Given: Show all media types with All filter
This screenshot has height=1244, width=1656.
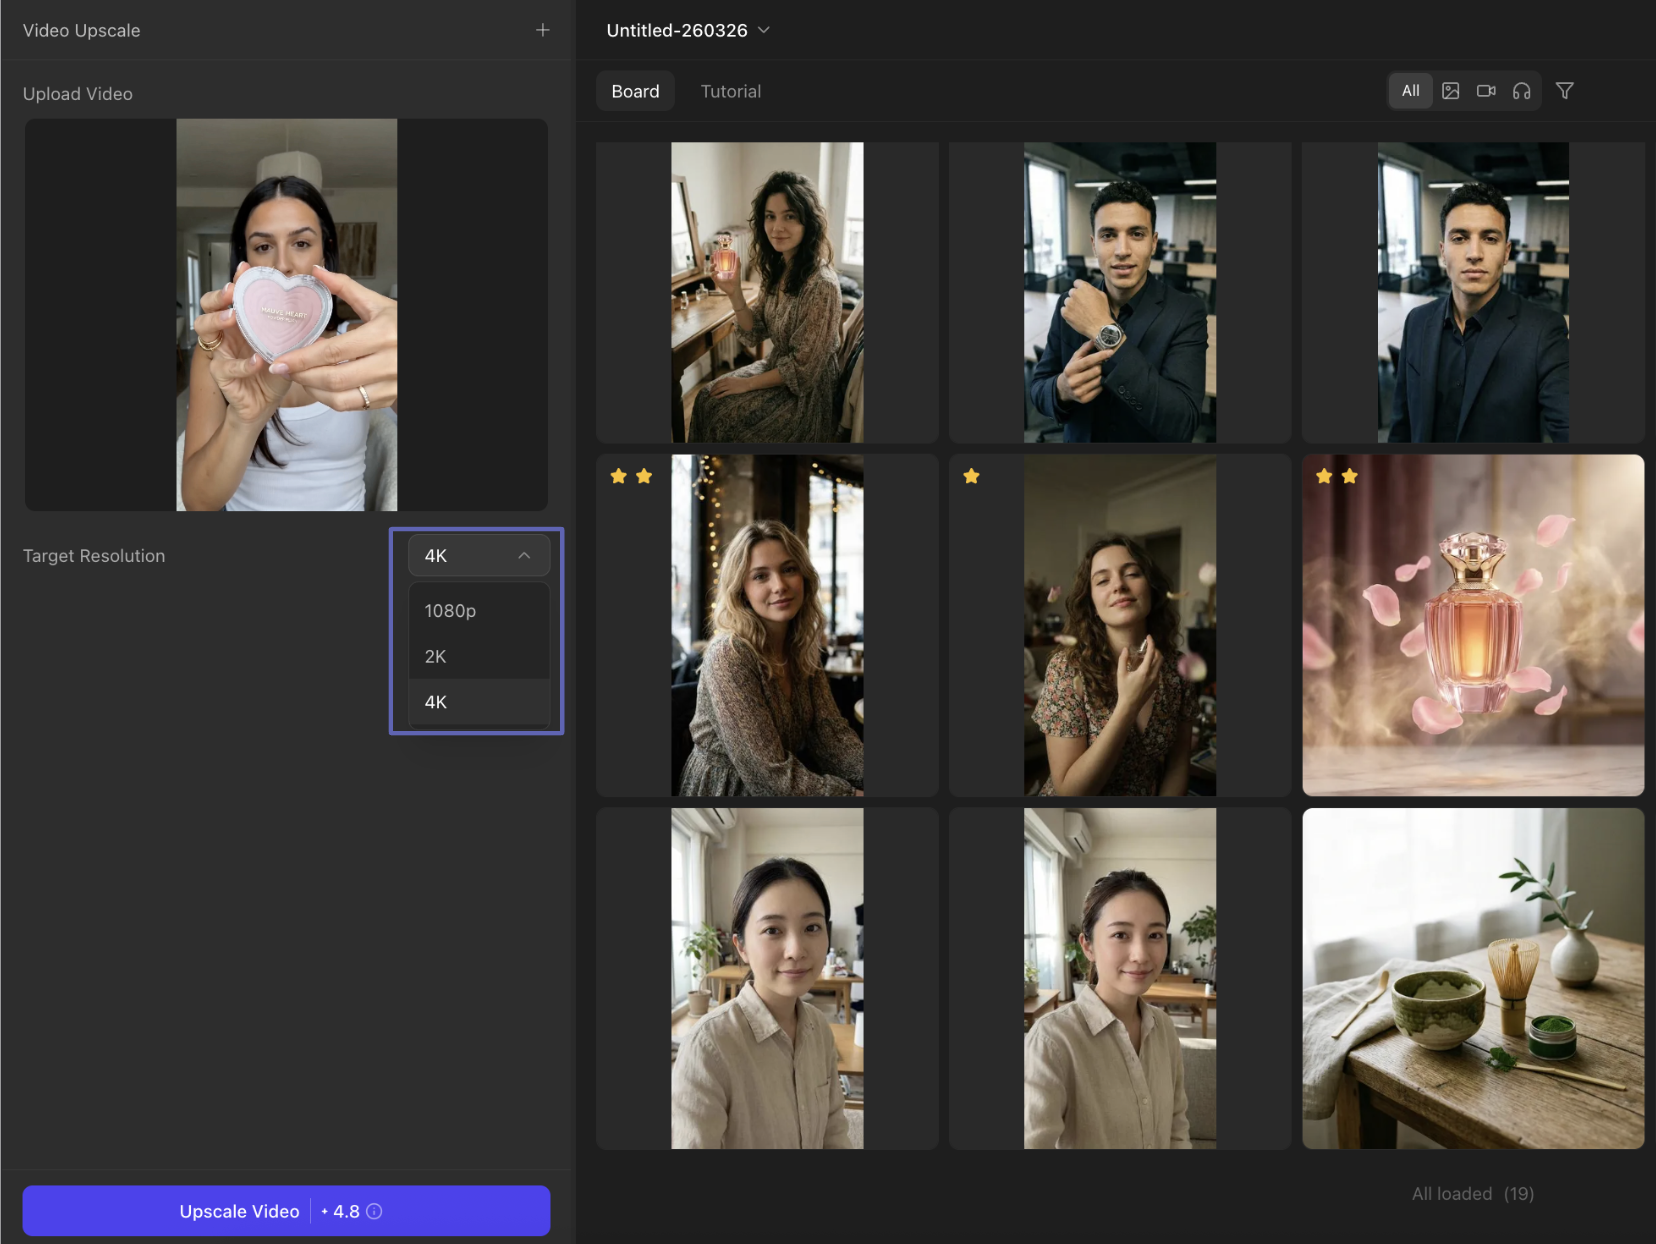Looking at the screenshot, I should [x=1410, y=91].
